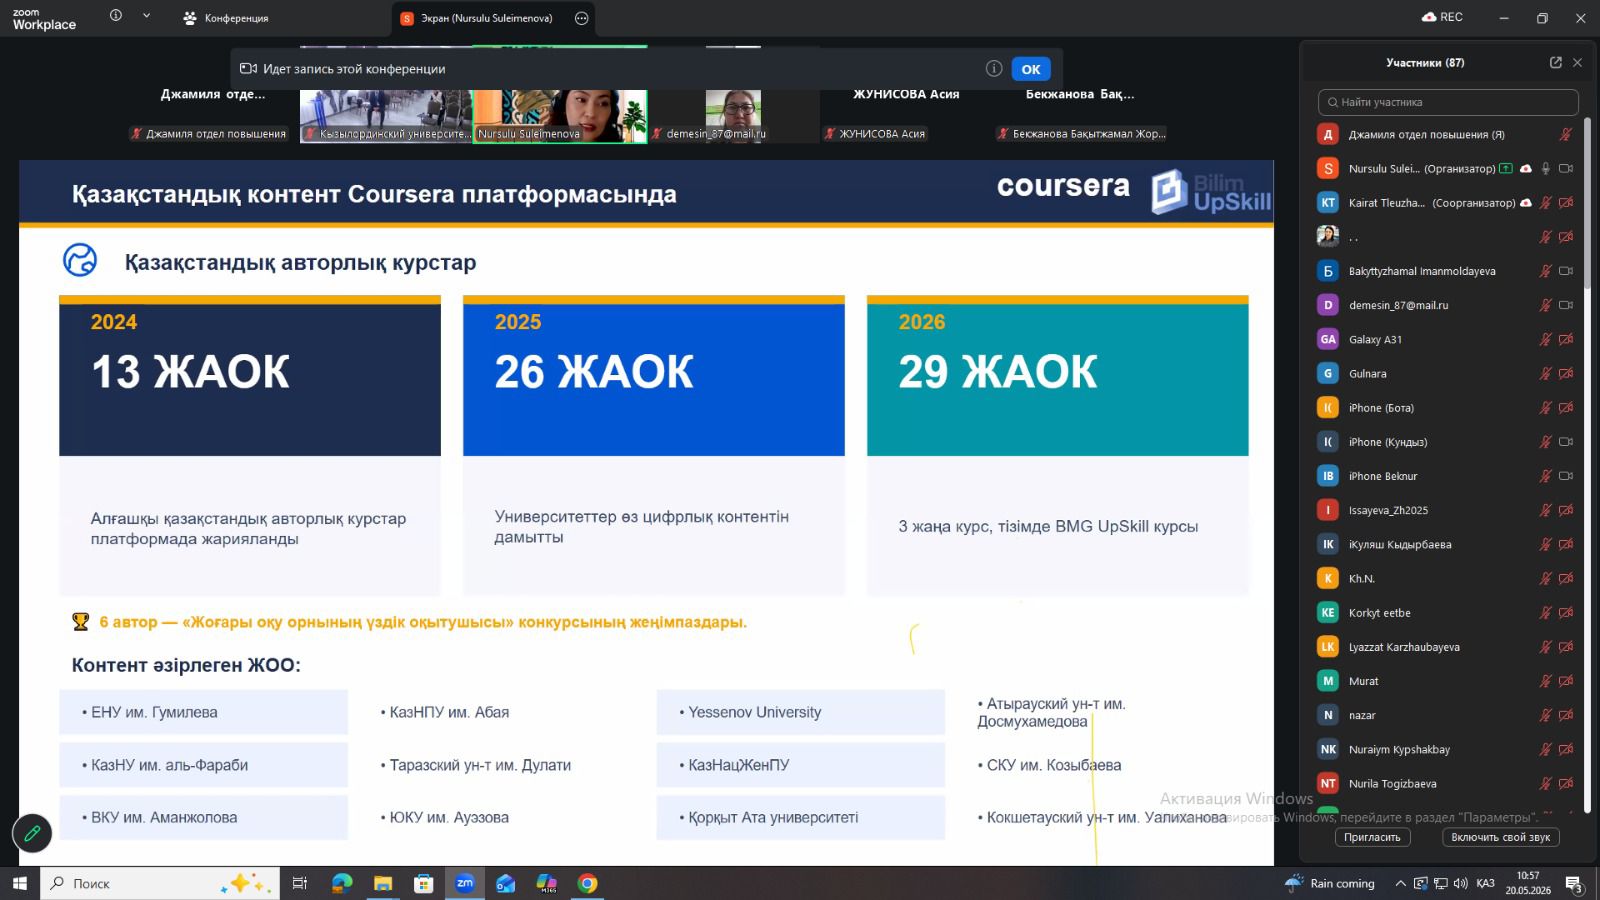This screenshot has height=900, width=1600.
Task: Click the camera icon on Nursulu's participant row
Action: 1566,168
